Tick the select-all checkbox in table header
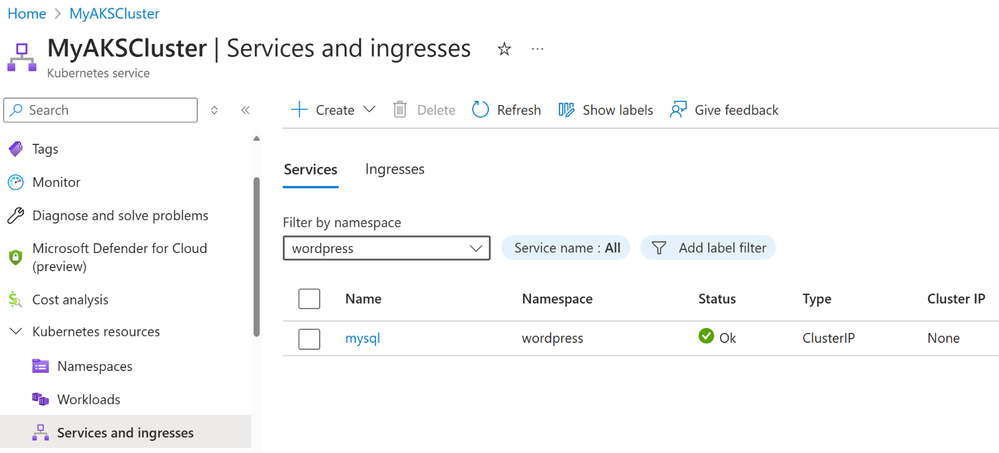 click(309, 299)
